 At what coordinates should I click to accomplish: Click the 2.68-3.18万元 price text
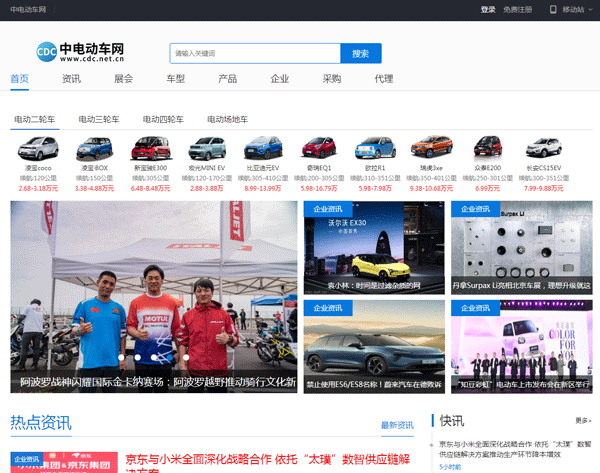tap(38, 188)
